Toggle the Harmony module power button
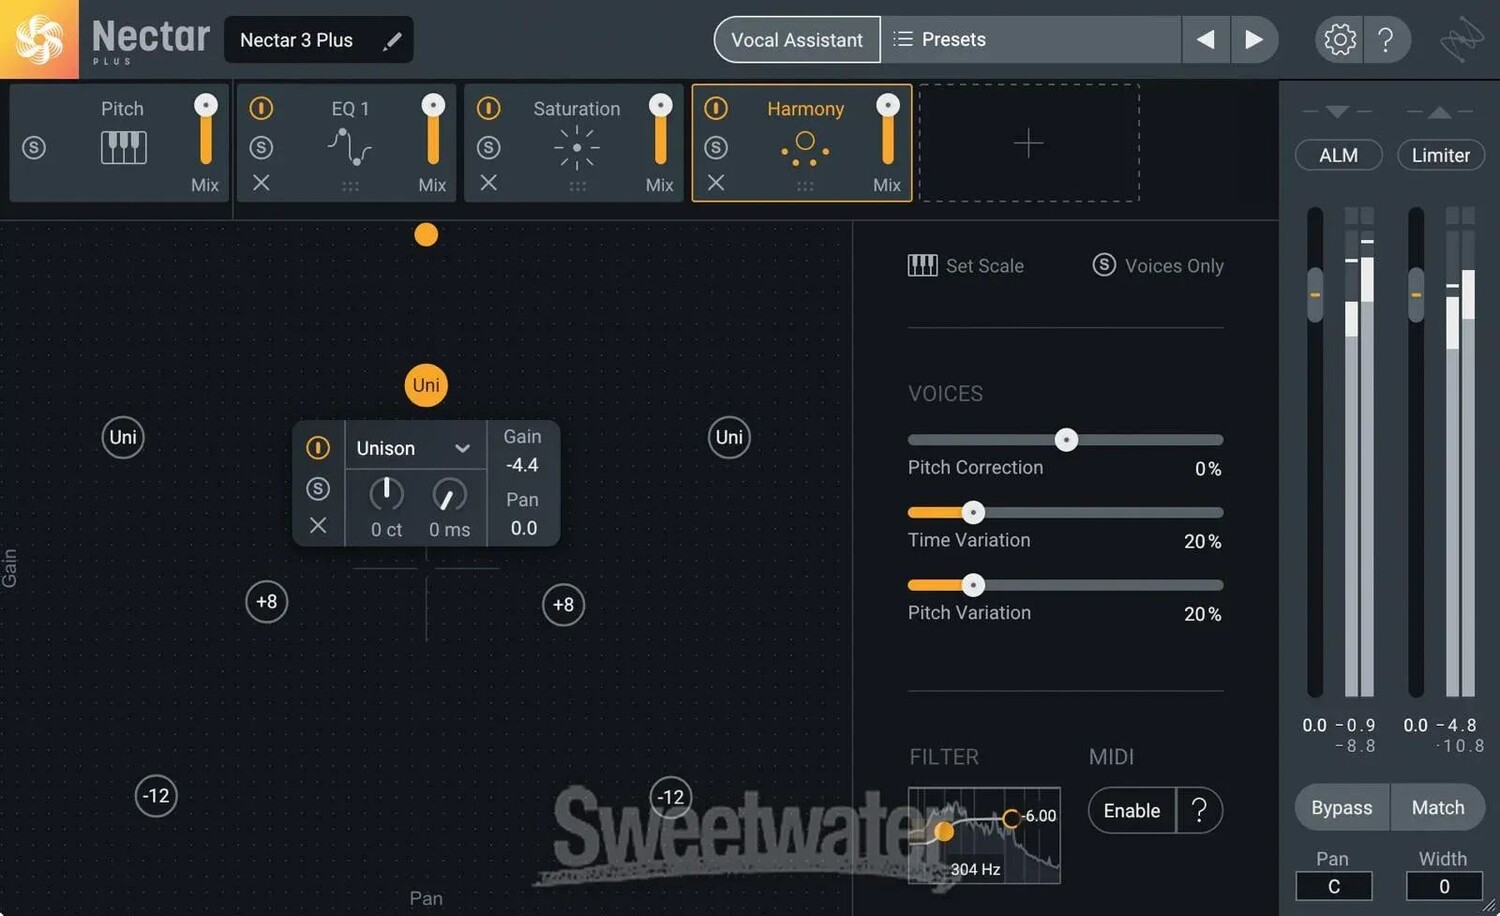The image size is (1500, 916). point(716,108)
